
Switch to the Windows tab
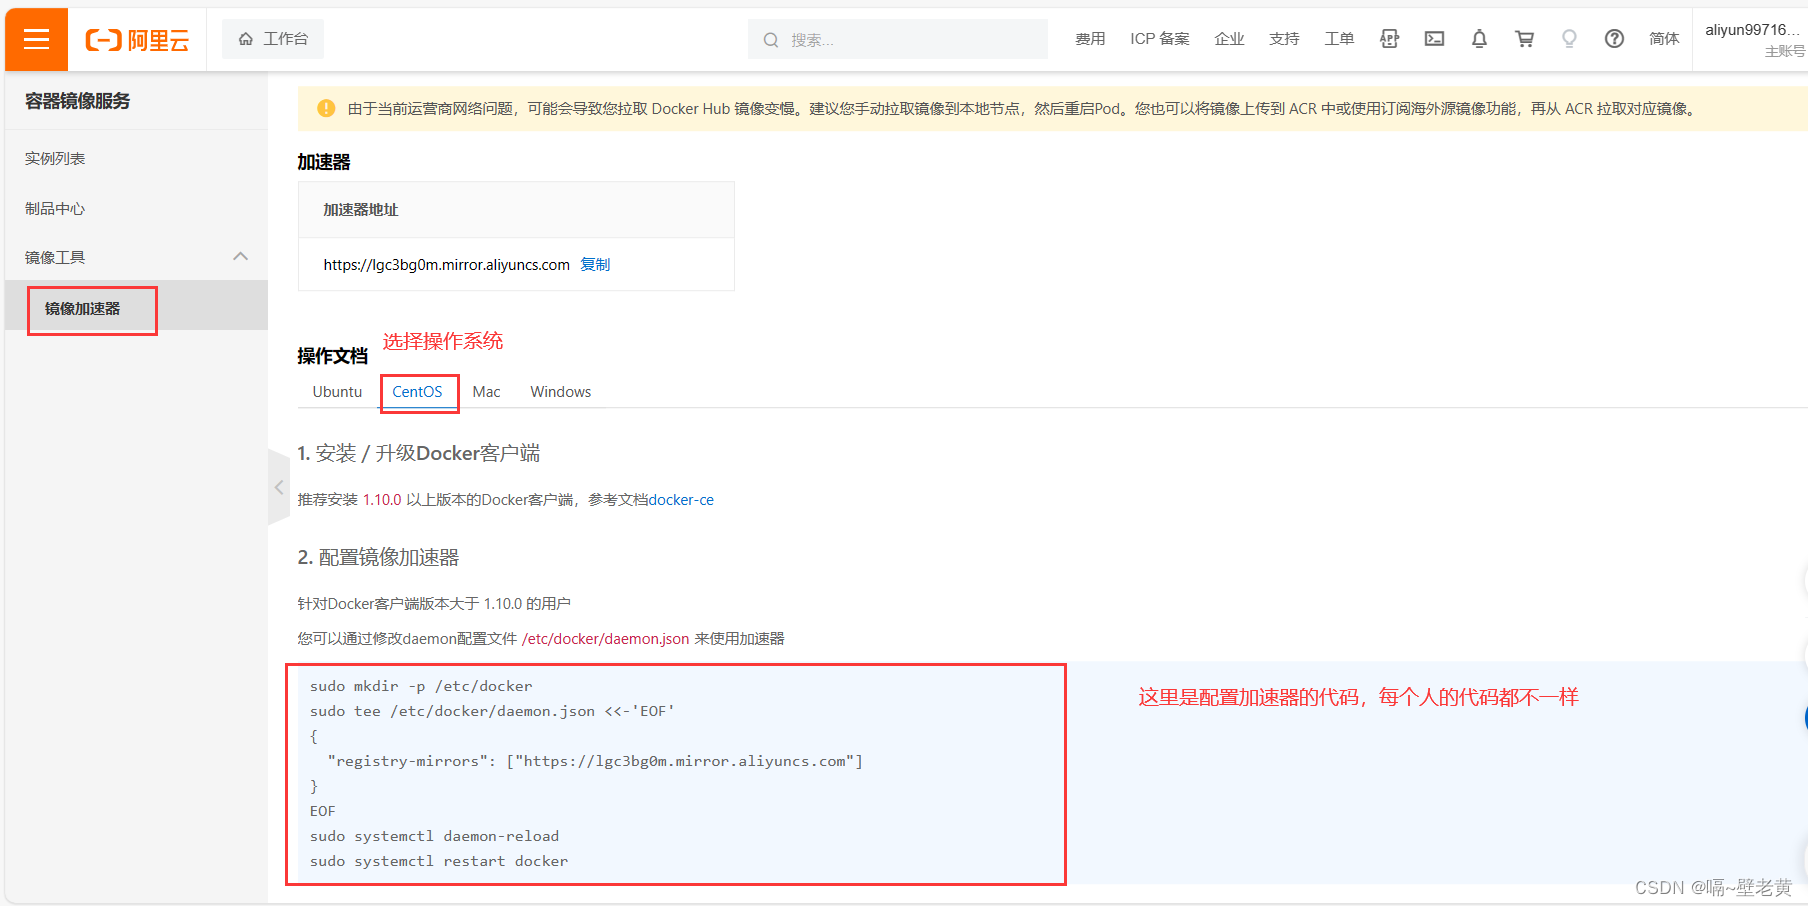[560, 392]
